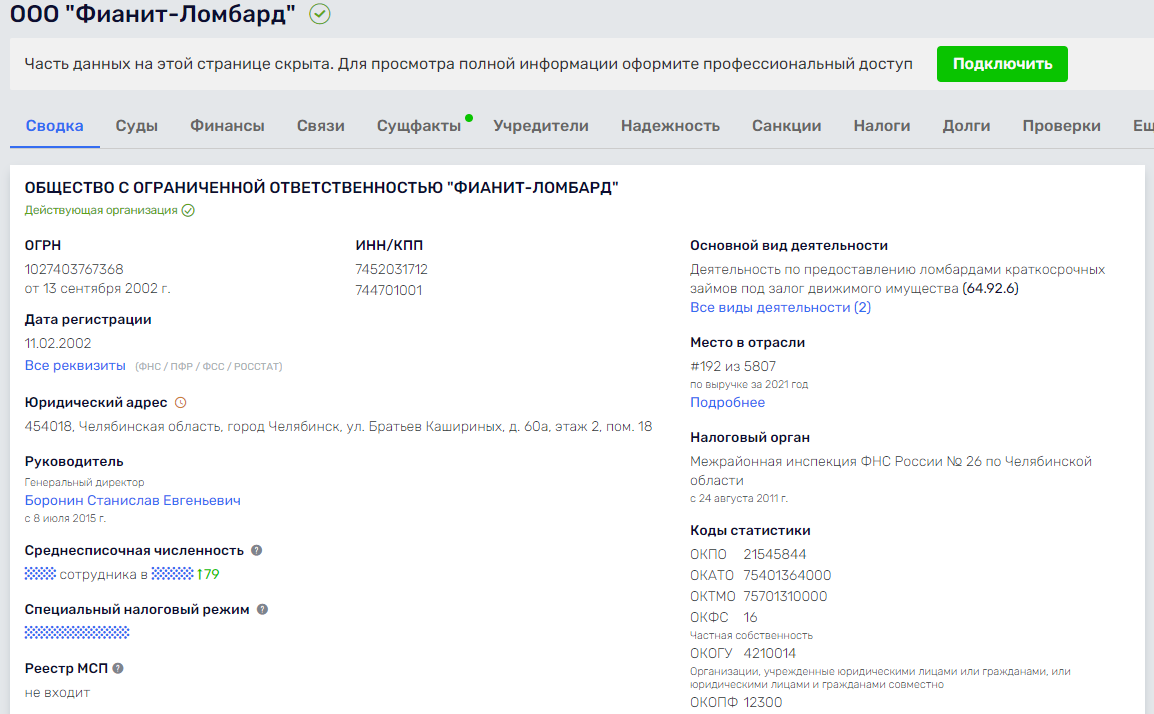Screen dimensions: 1154x714
Task: Click the clock history icon beside Юридический адрес
Action: tap(180, 403)
